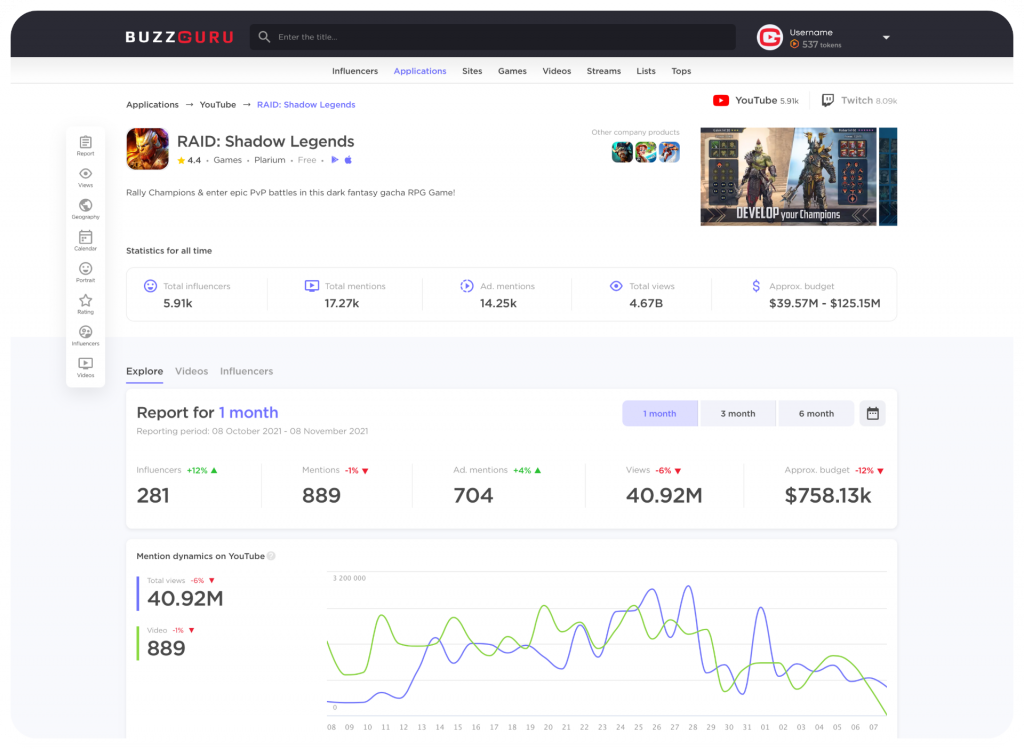This screenshot has width=1024, height=749.
Task: Go to Tops in top navigation
Action: [x=681, y=71]
